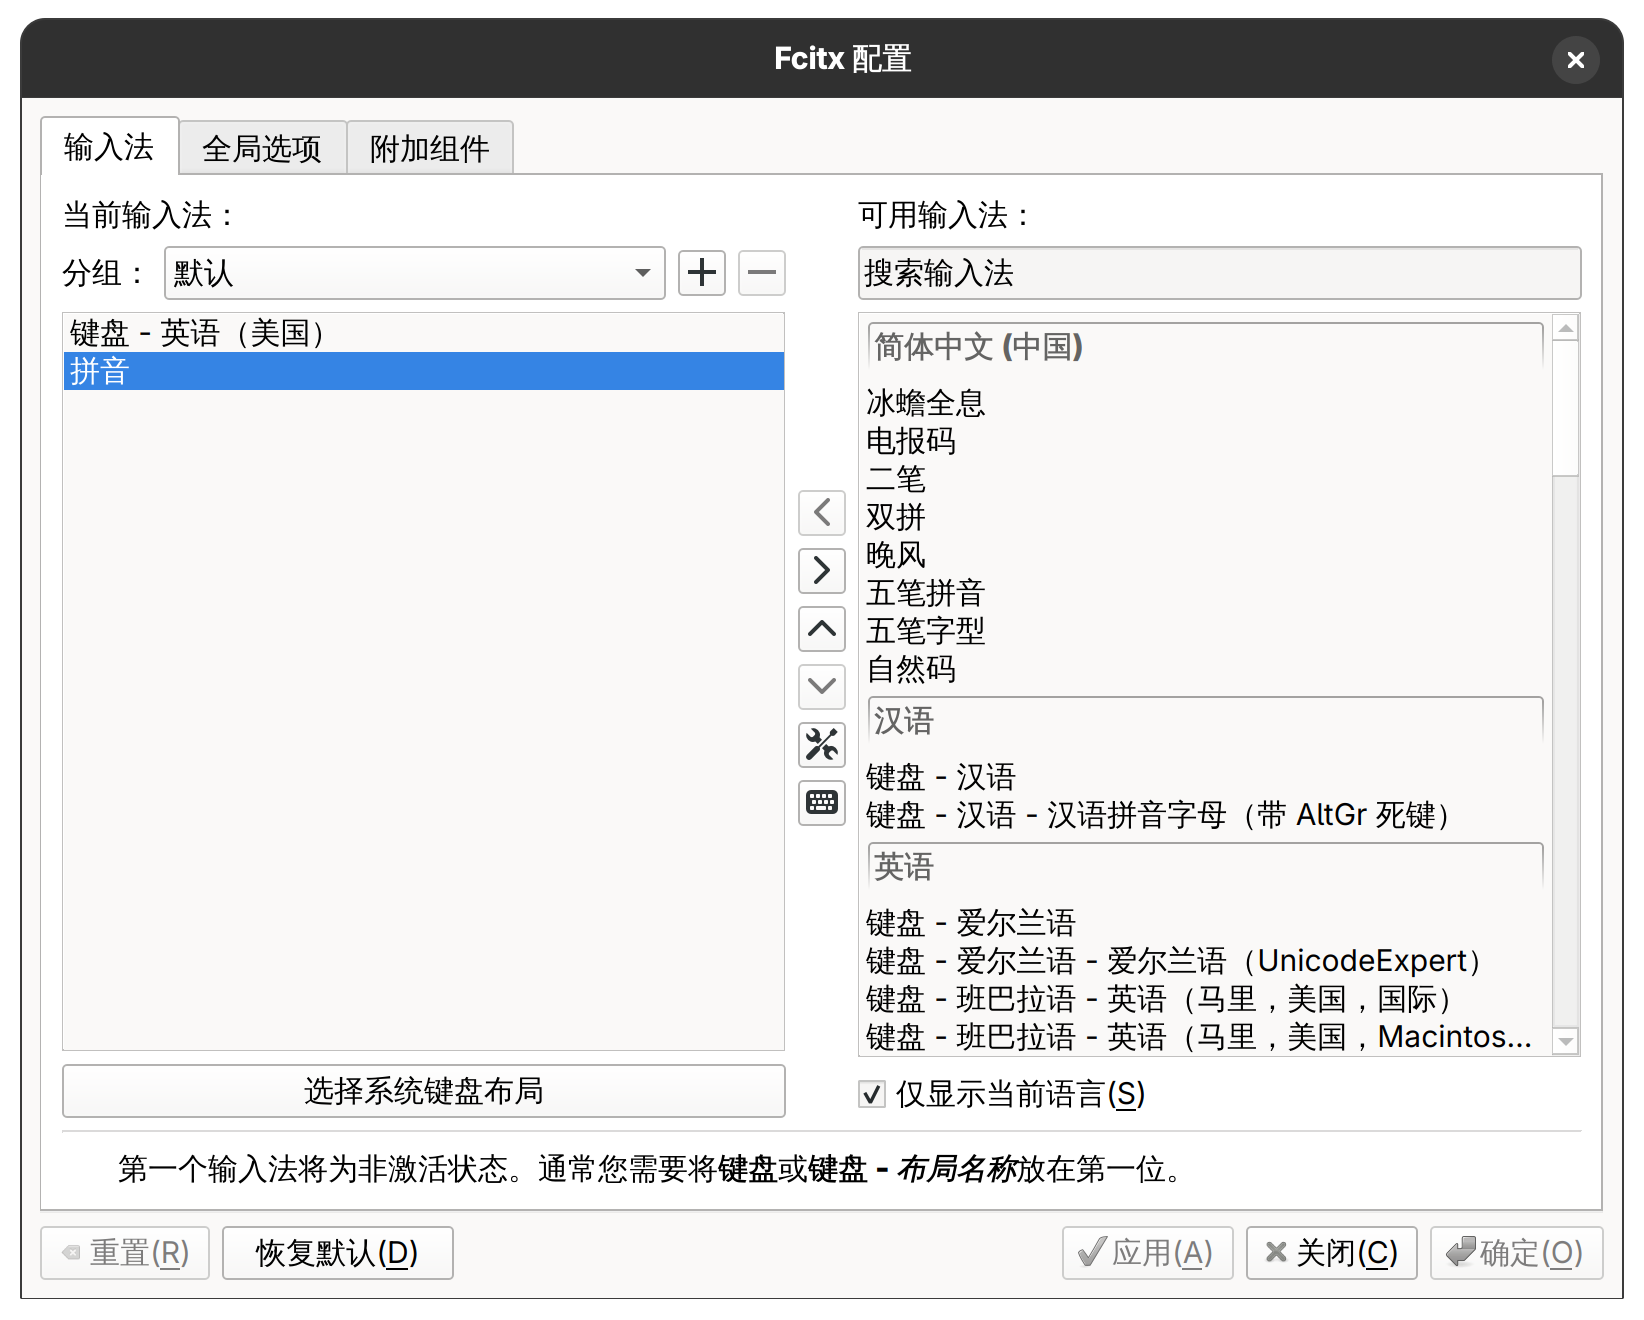The width and height of the screenshot is (1644, 1320).
Task: Select 爱尔兰语（UnicodeExpert）keyboard entry
Action: pos(1205,961)
